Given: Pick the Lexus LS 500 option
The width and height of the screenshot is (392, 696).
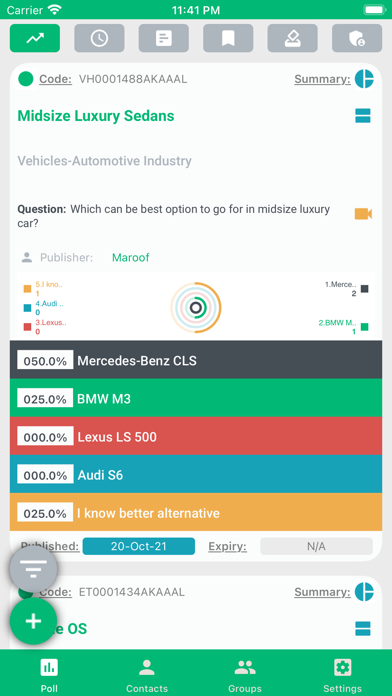Looking at the screenshot, I should click(x=196, y=436).
